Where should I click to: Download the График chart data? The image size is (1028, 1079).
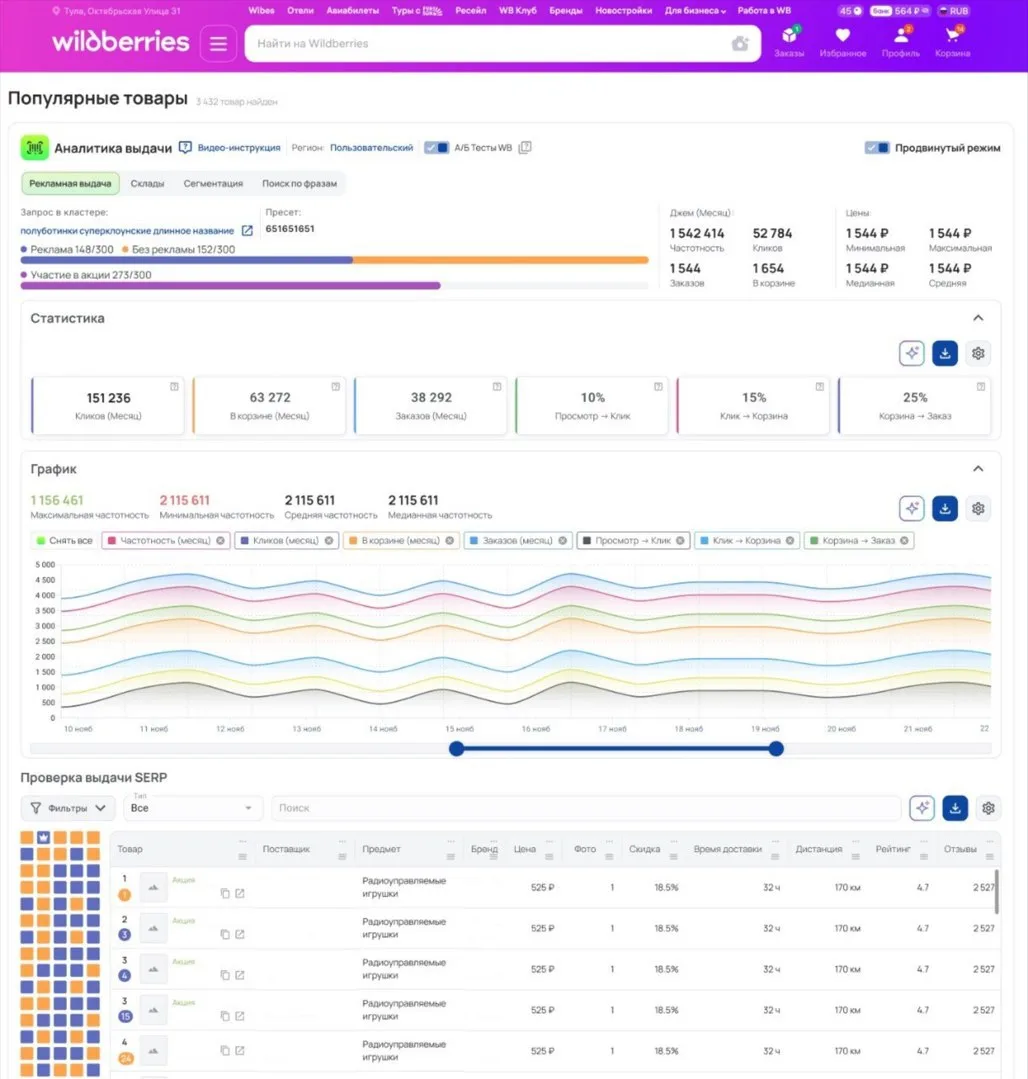pyautogui.click(x=945, y=509)
